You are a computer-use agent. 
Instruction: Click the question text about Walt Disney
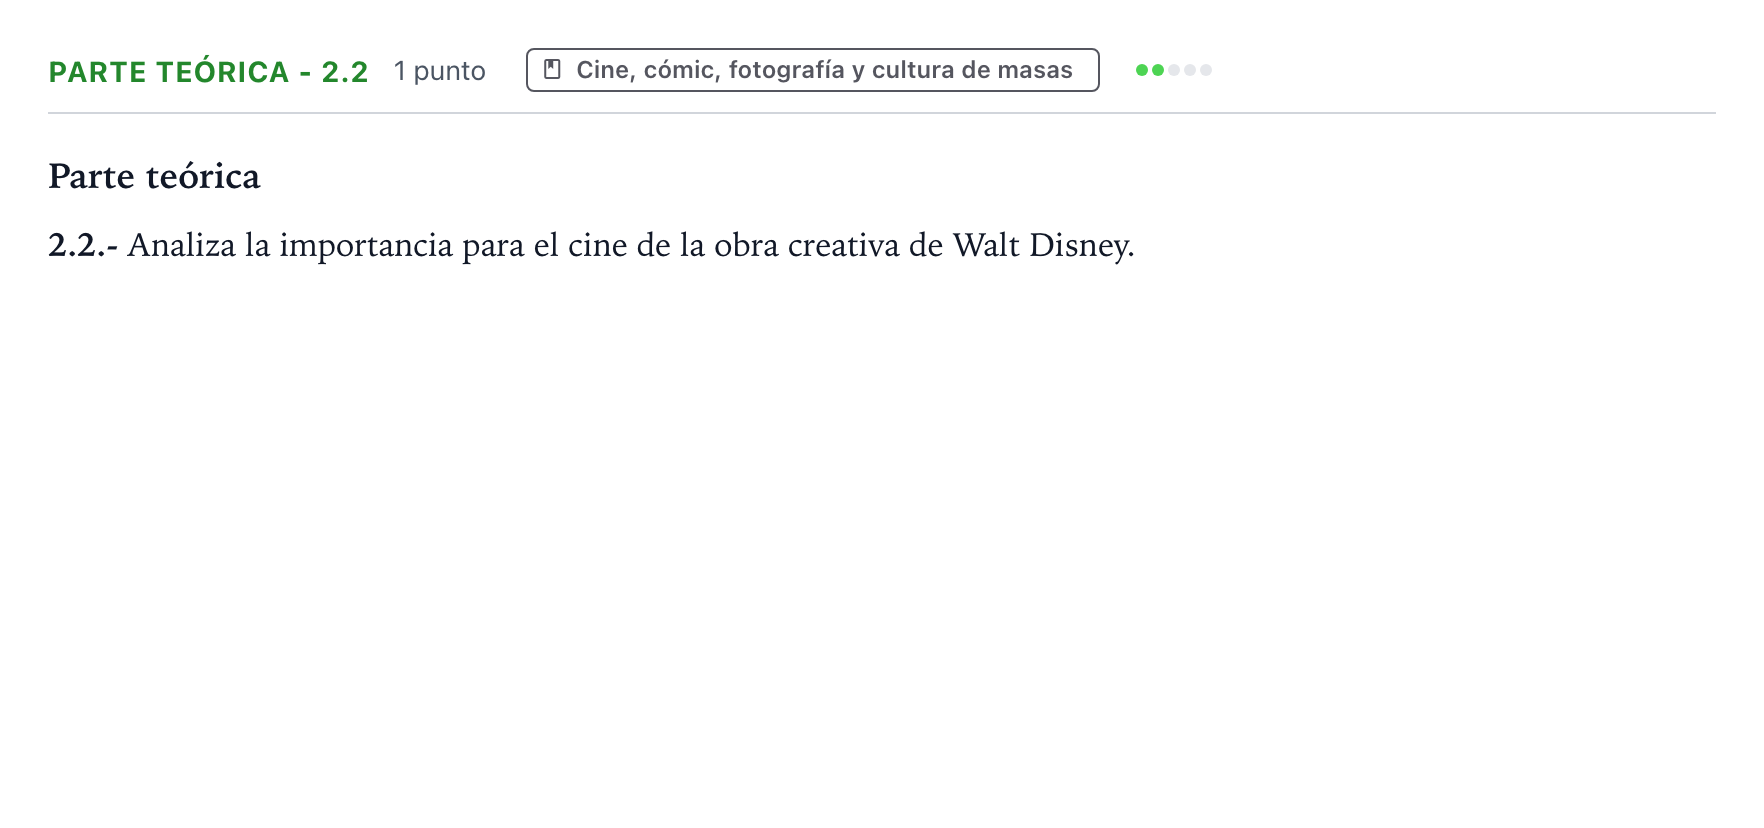[x=591, y=245]
